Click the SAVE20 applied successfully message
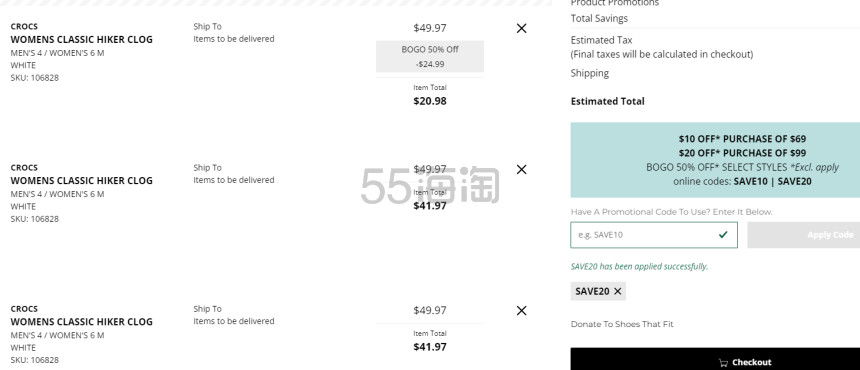 point(639,266)
